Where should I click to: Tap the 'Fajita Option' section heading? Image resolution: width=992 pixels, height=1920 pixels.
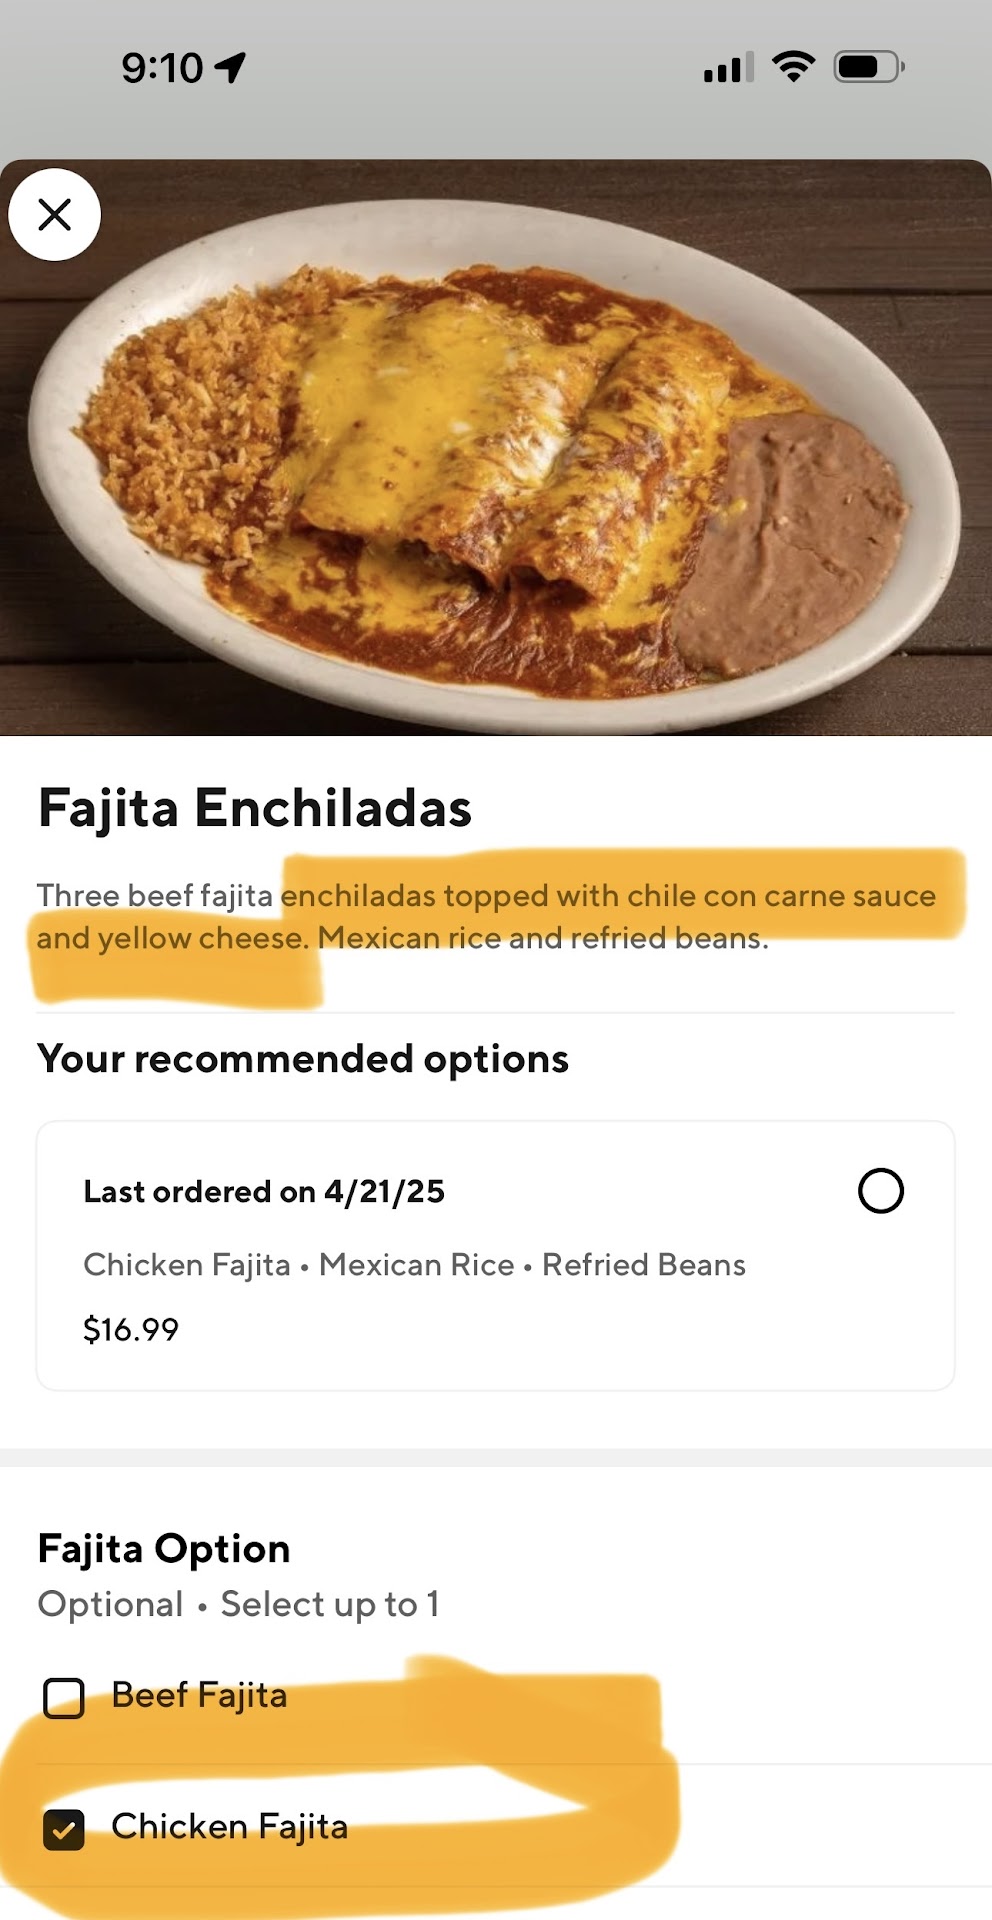[x=164, y=1549]
